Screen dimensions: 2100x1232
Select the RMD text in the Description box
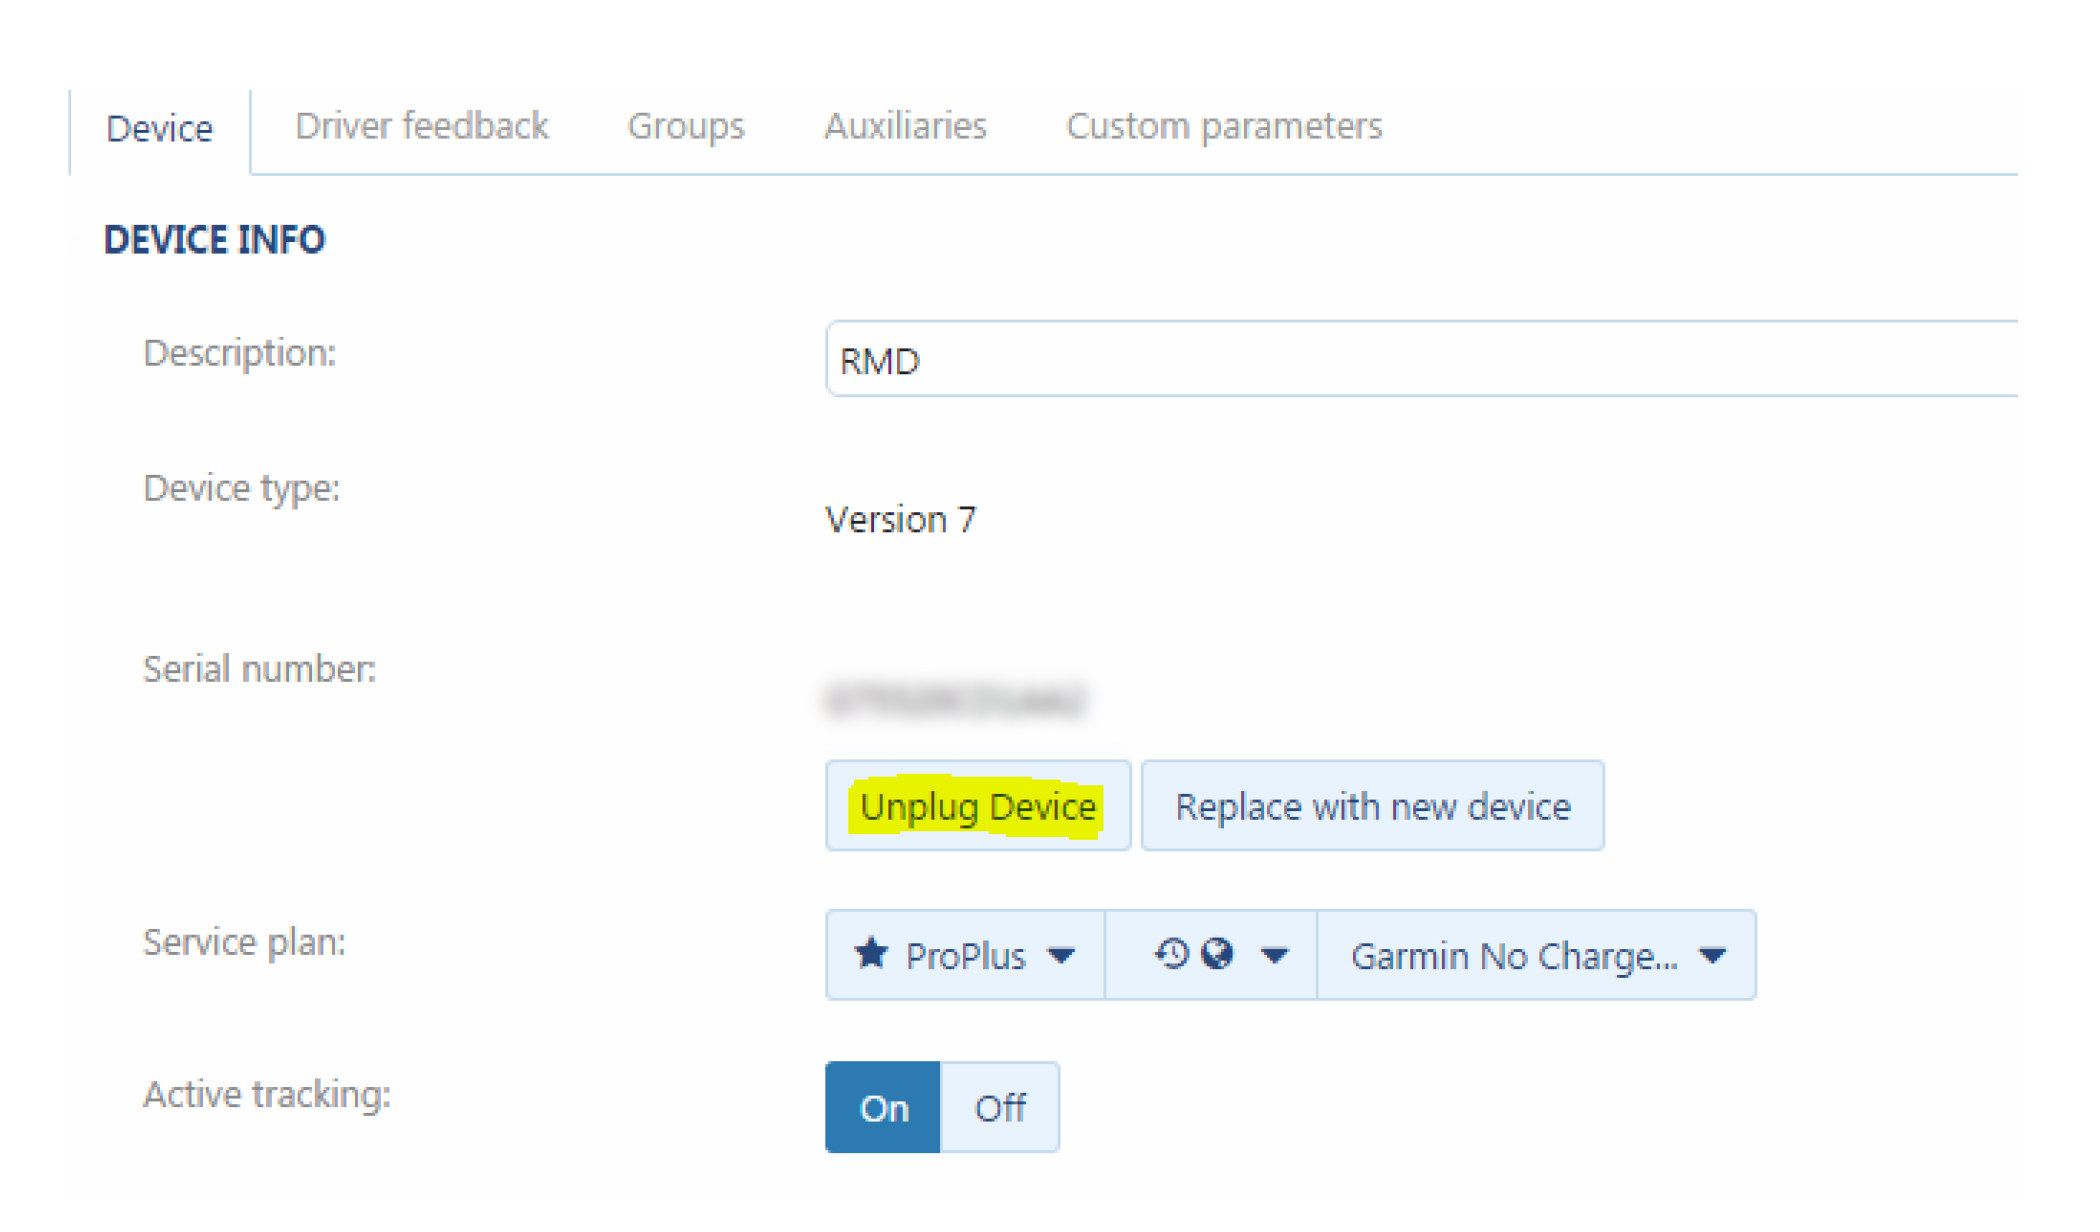pos(878,360)
